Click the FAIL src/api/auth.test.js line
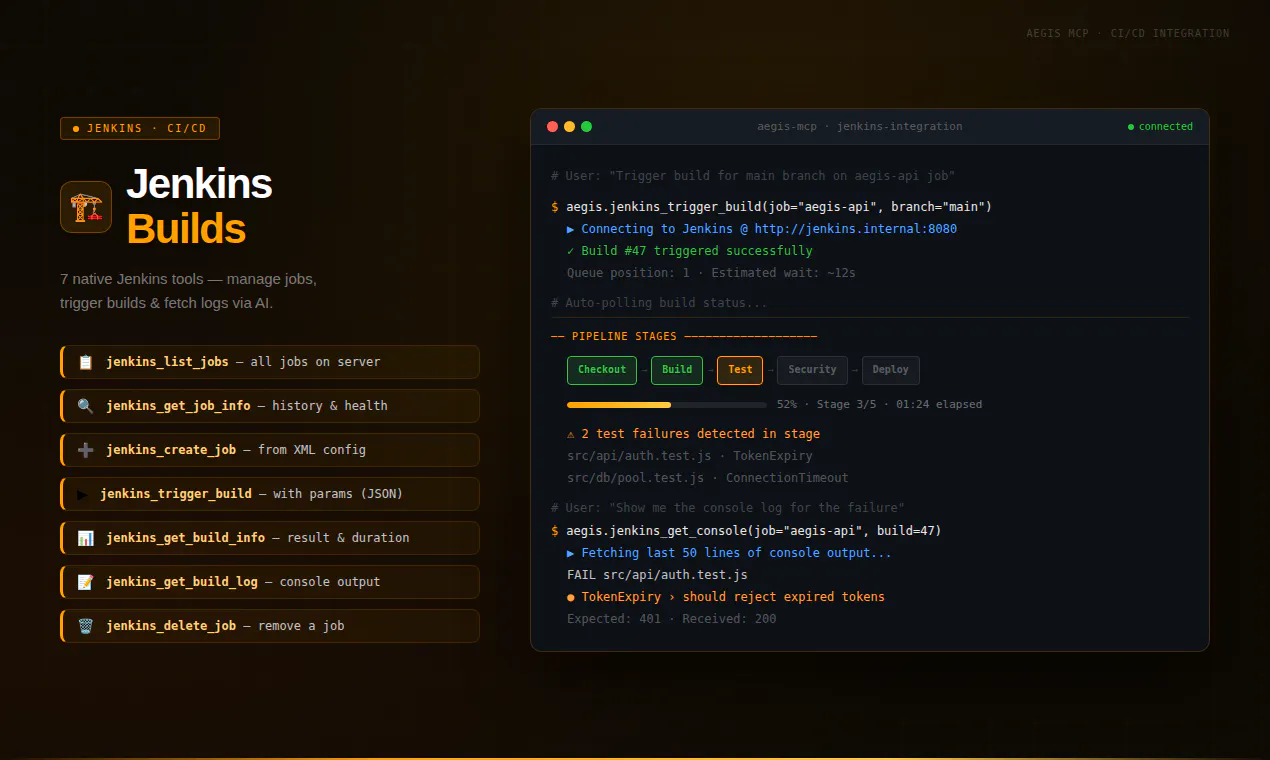Screen dimensions: 1270x760 [x=657, y=575]
